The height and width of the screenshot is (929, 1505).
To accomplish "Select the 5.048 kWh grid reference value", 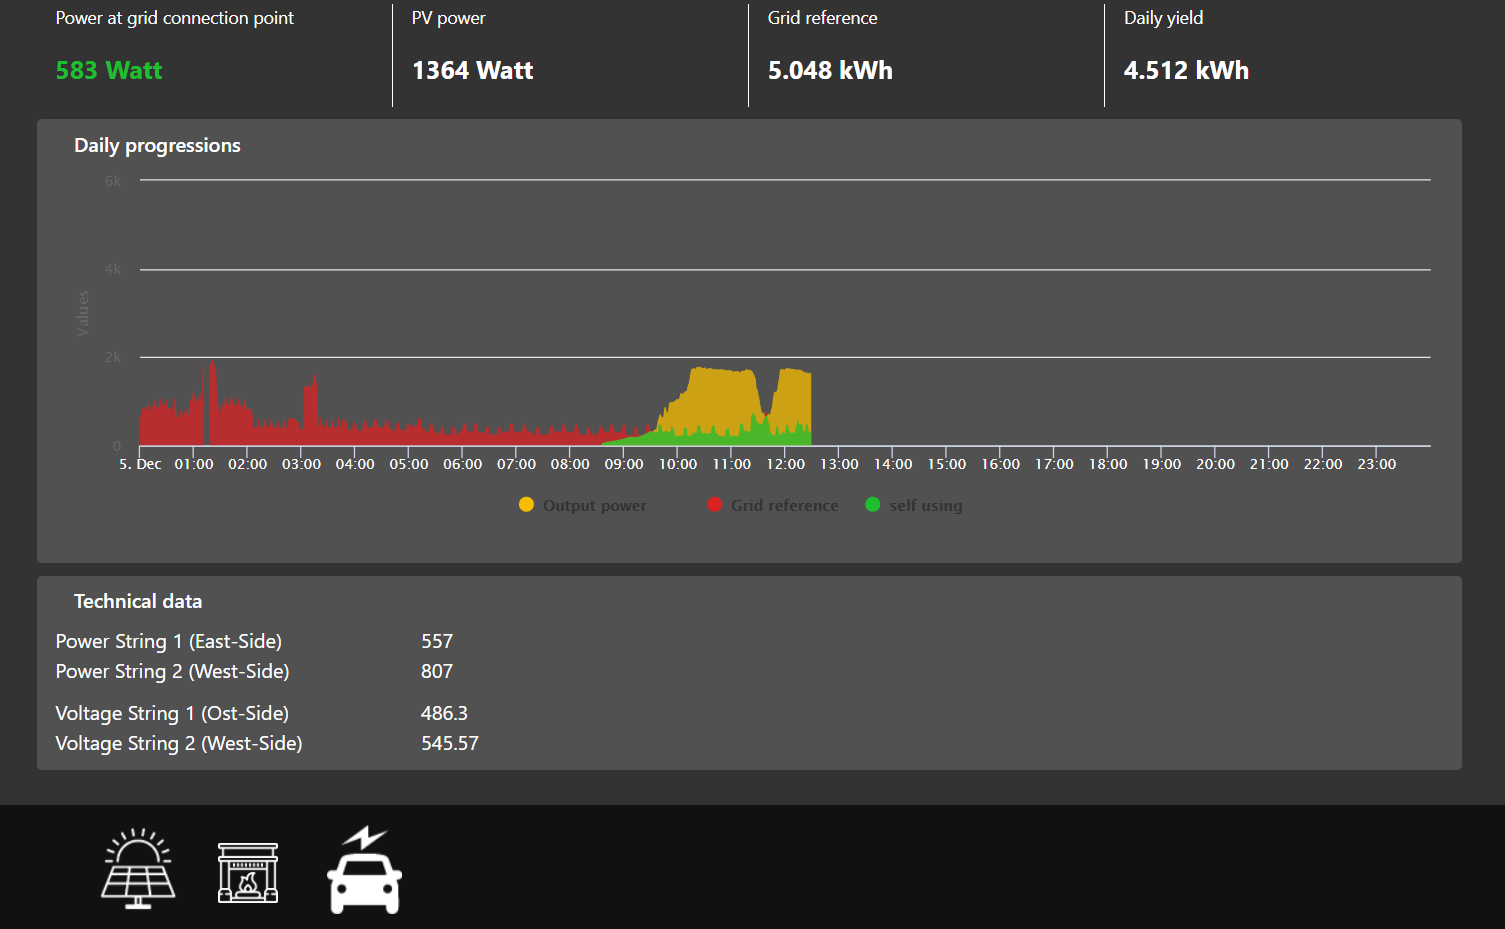I will (830, 71).
